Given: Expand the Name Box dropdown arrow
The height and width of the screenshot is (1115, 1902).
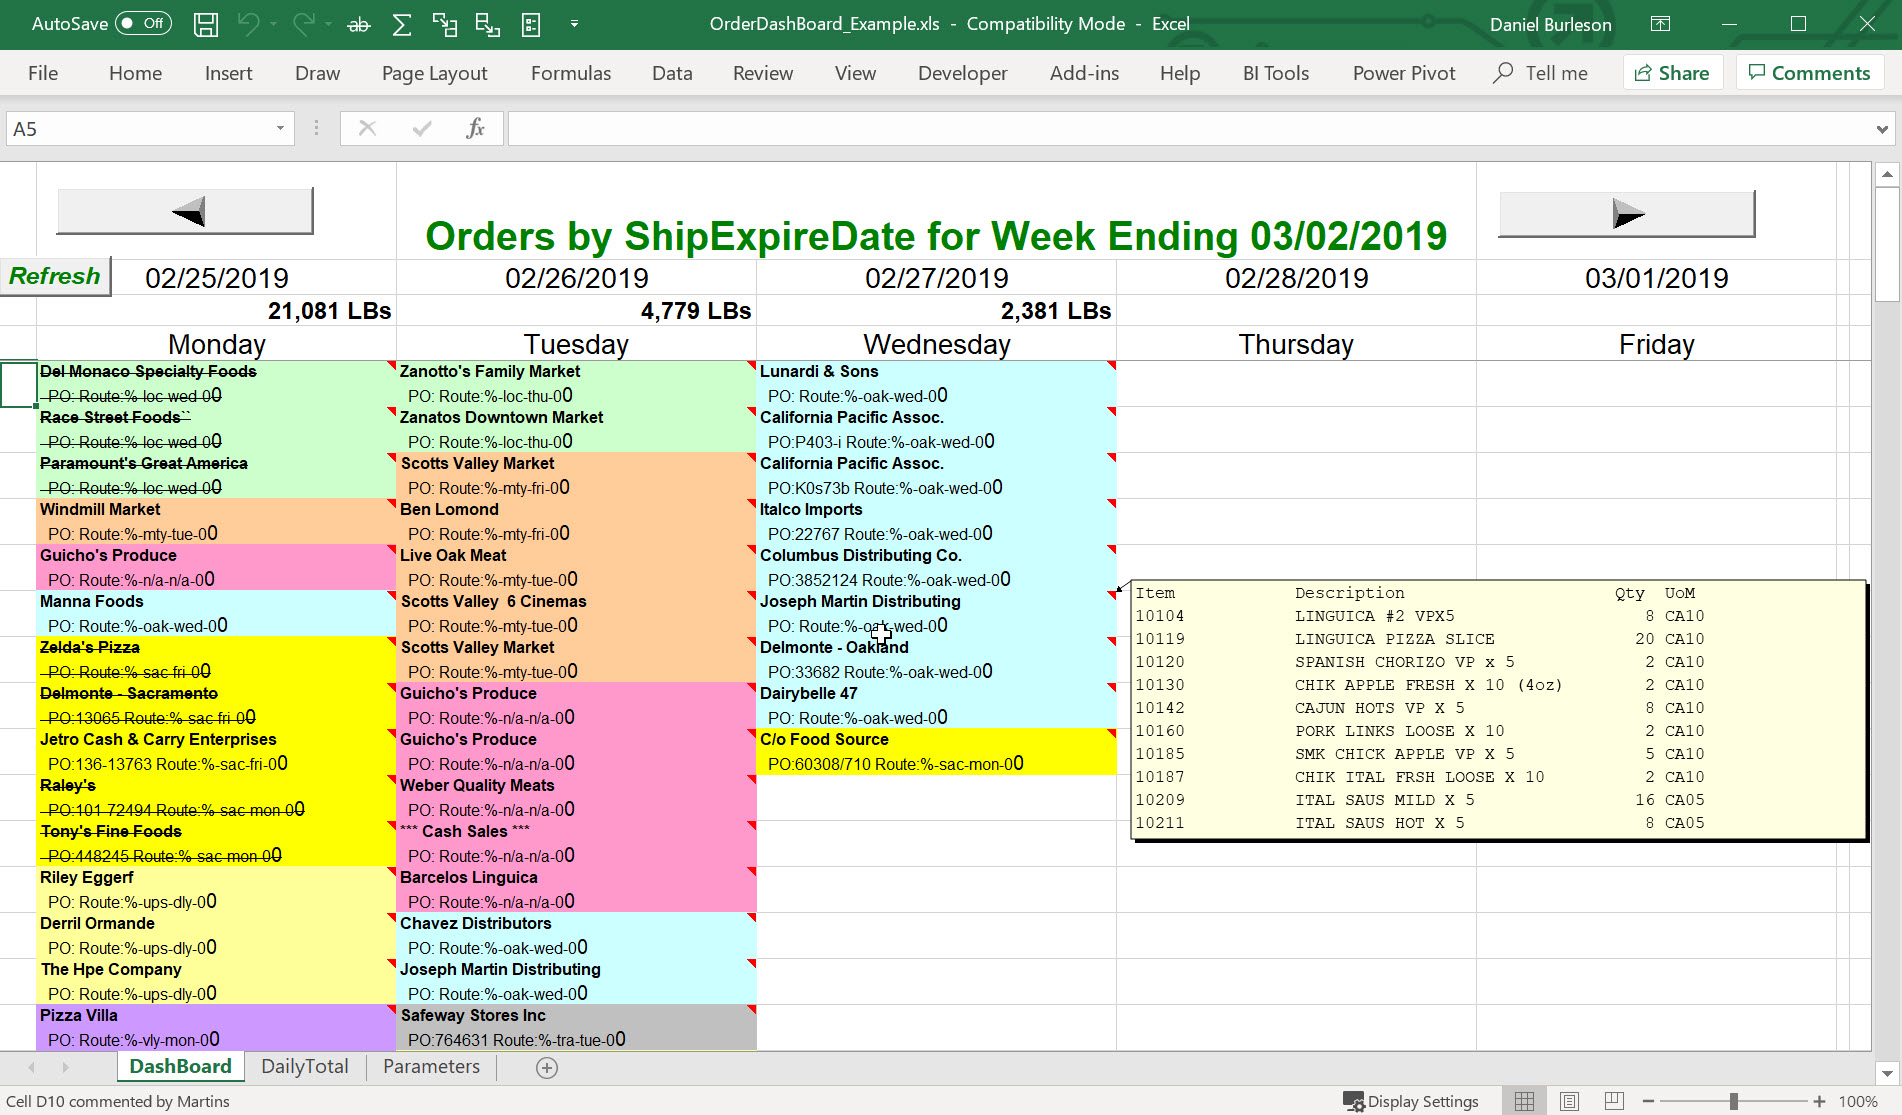Looking at the screenshot, I should tap(280, 128).
